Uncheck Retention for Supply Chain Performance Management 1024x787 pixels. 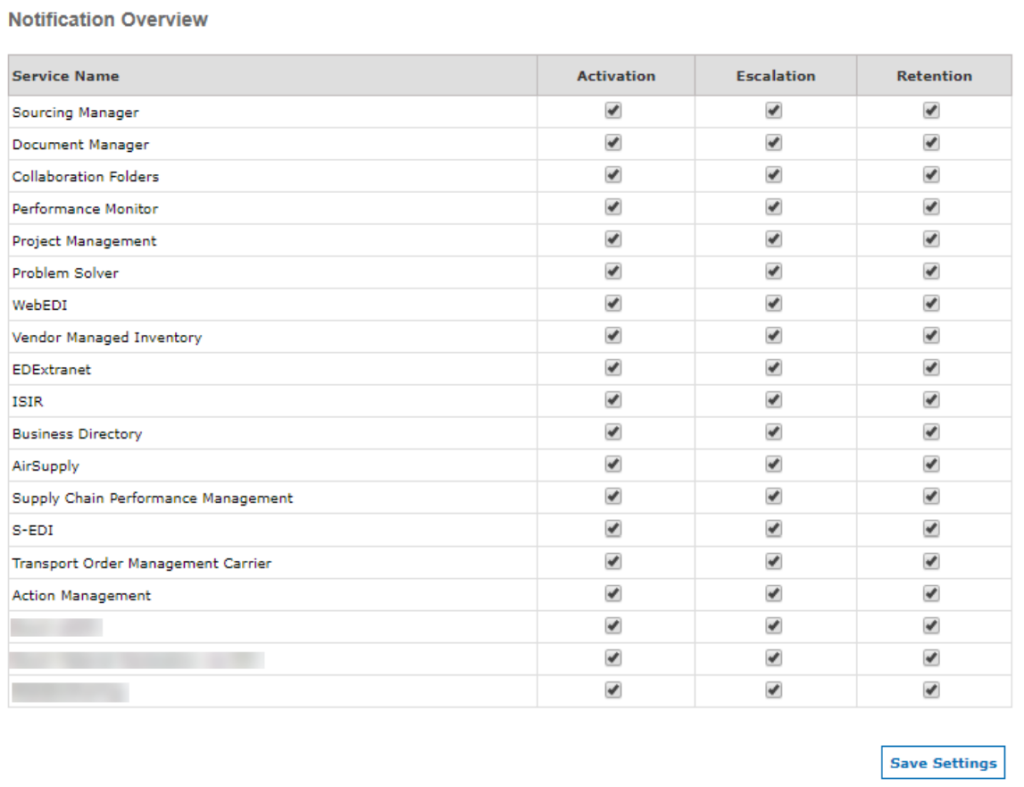pos(931,496)
